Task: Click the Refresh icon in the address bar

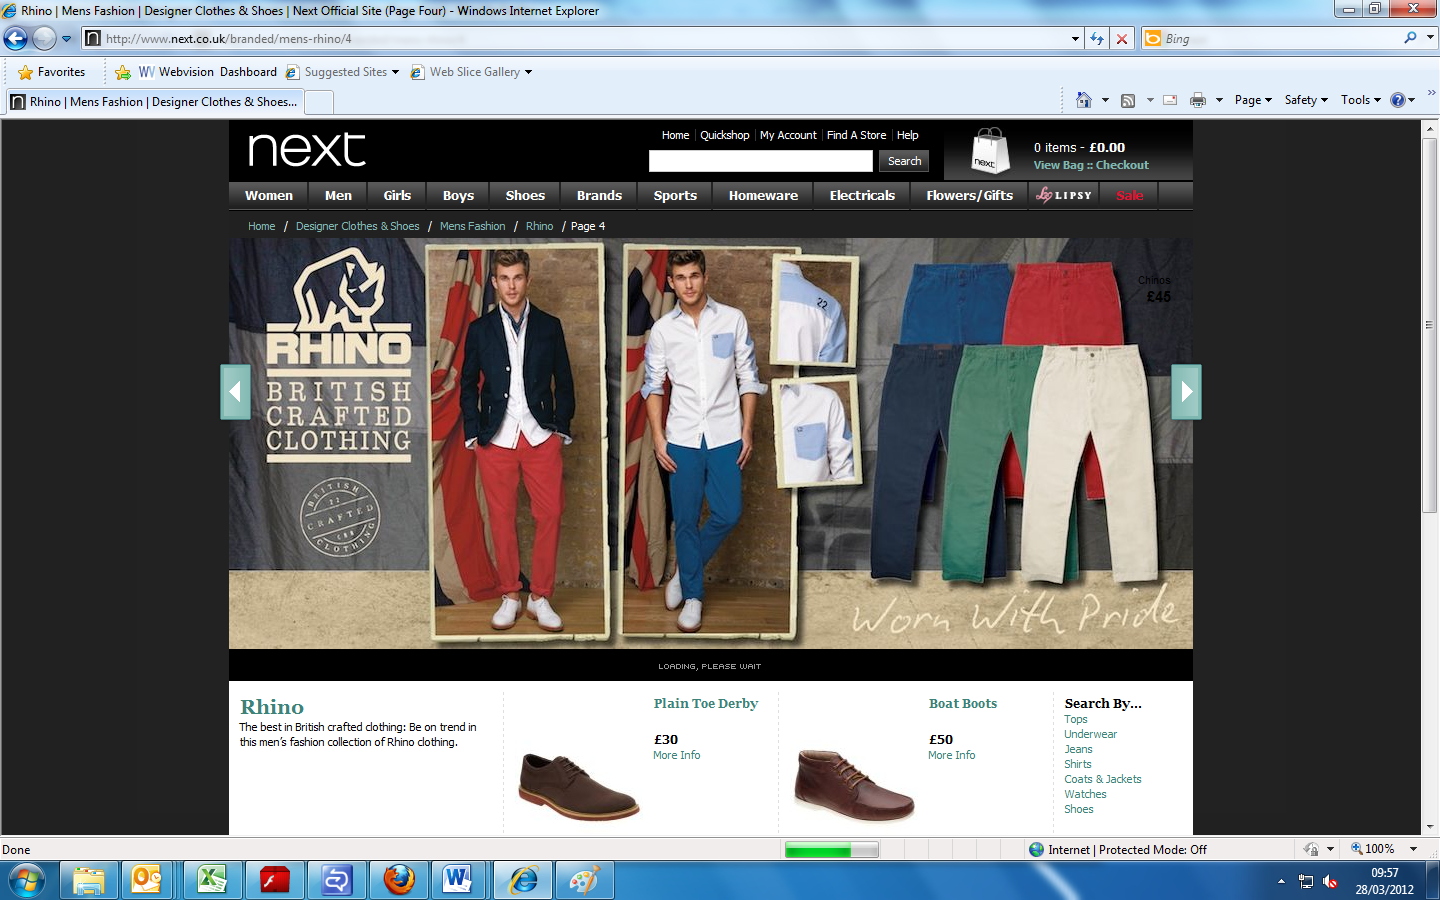Action: coord(1098,38)
